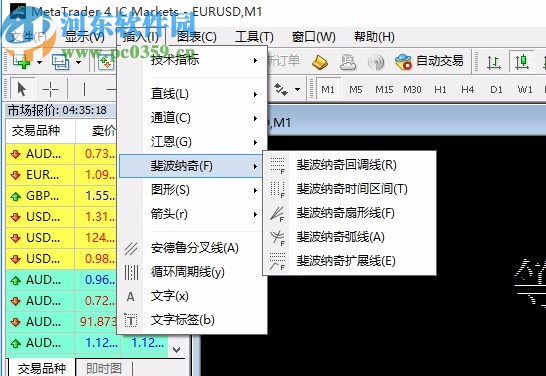
Task: Click the text label T icon
Action: pos(131,321)
